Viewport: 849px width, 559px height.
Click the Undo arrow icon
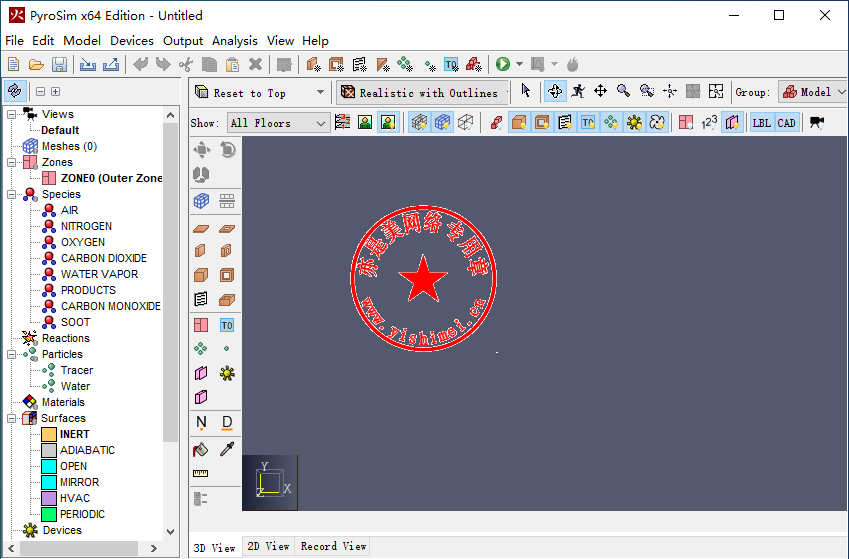tap(141, 64)
